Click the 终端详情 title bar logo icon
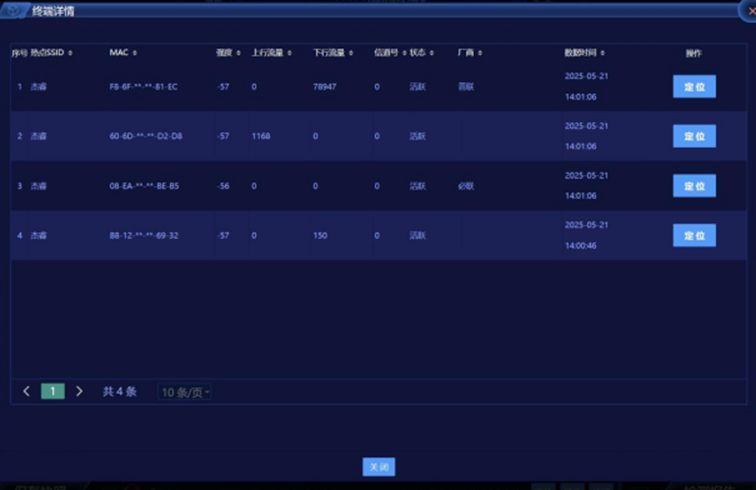This screenshot has width=756, height=490. pyautogui.click(x=13, y=10)
